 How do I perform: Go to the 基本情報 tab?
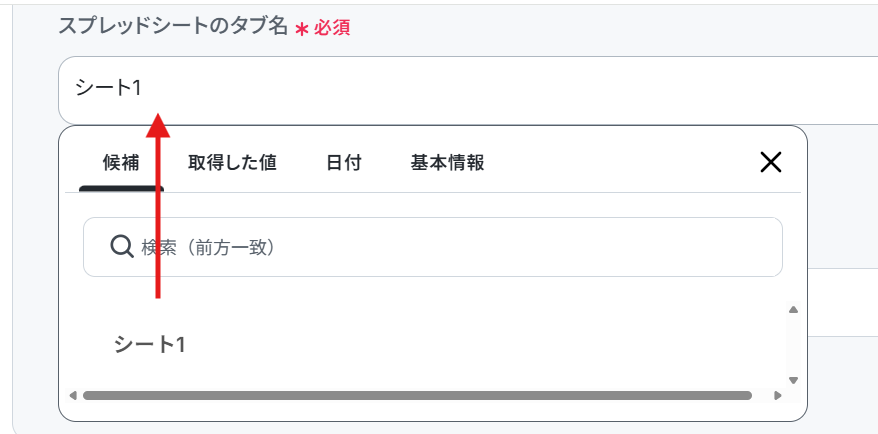(x=447, y=162)
